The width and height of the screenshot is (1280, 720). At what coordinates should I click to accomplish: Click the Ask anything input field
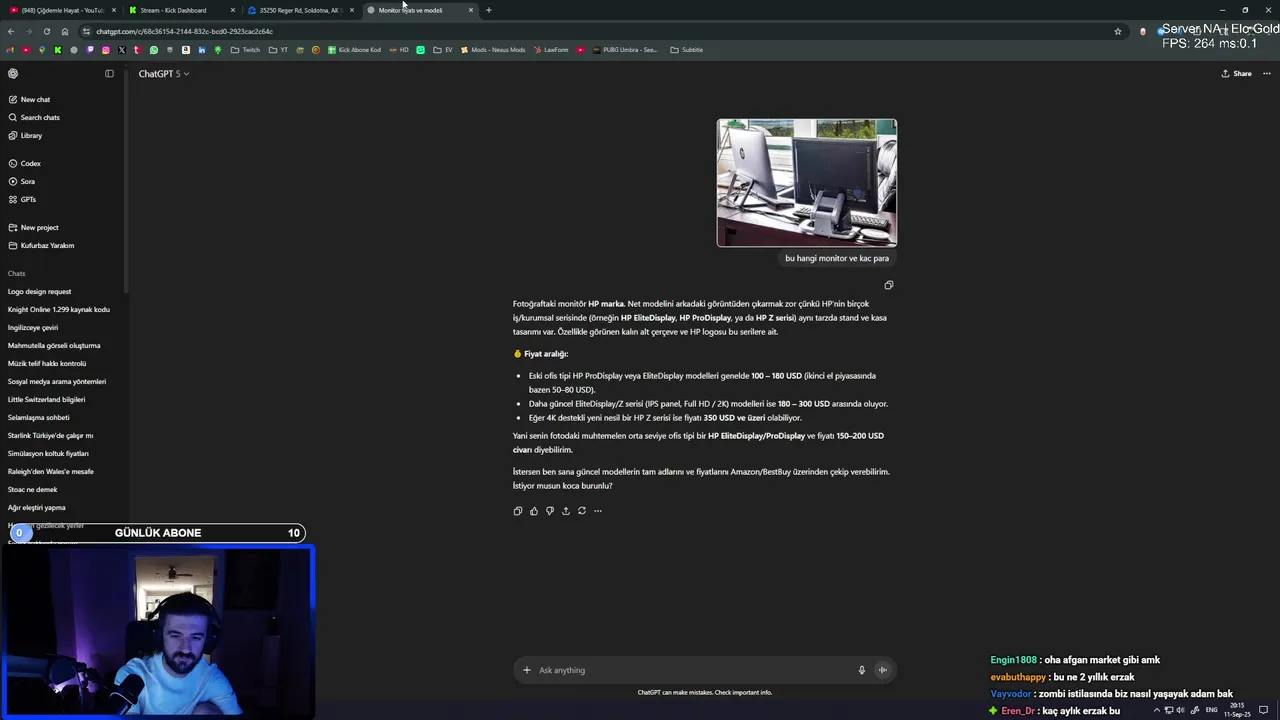pos(695,670)
